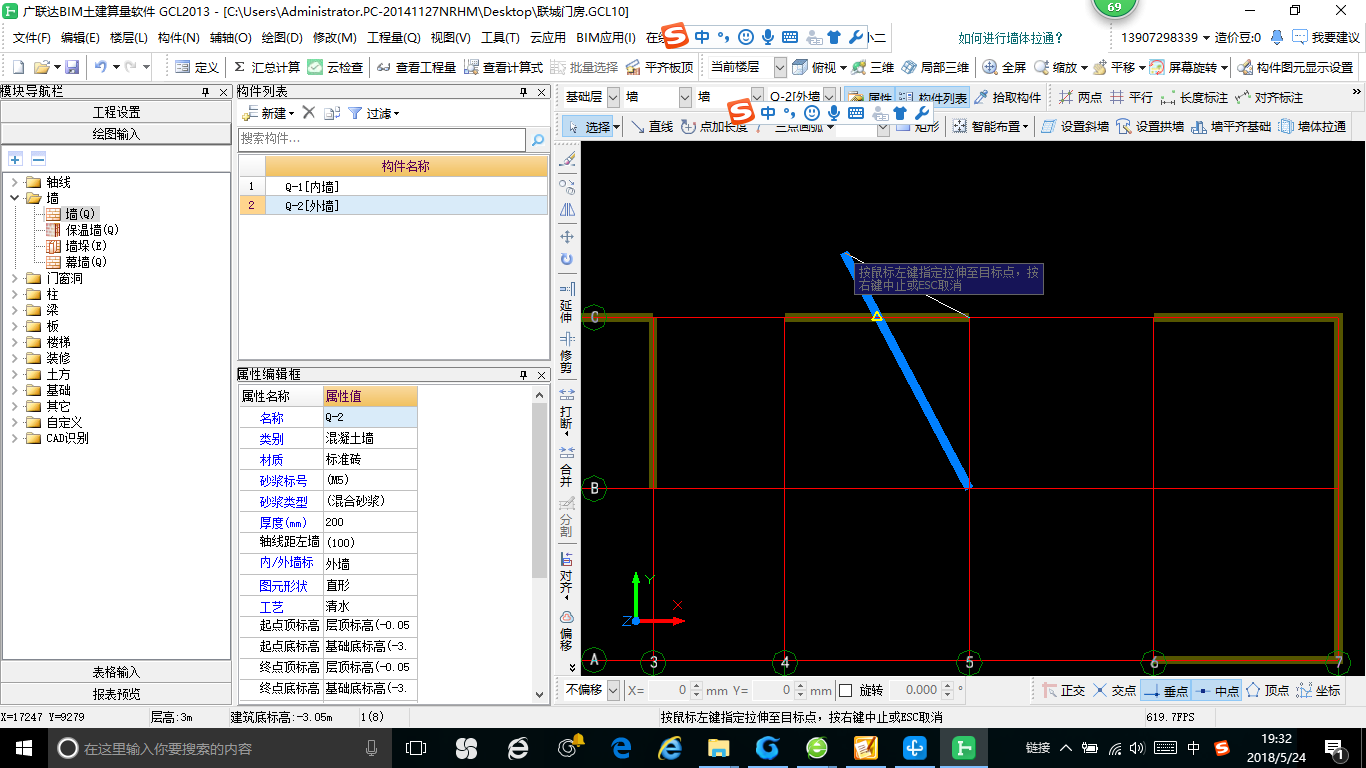Image resolution: width=1366 pixels, height=768 pixels.
Task: Activate 设置斜墙 sloped wall tool
Action: pos(1076,127)
